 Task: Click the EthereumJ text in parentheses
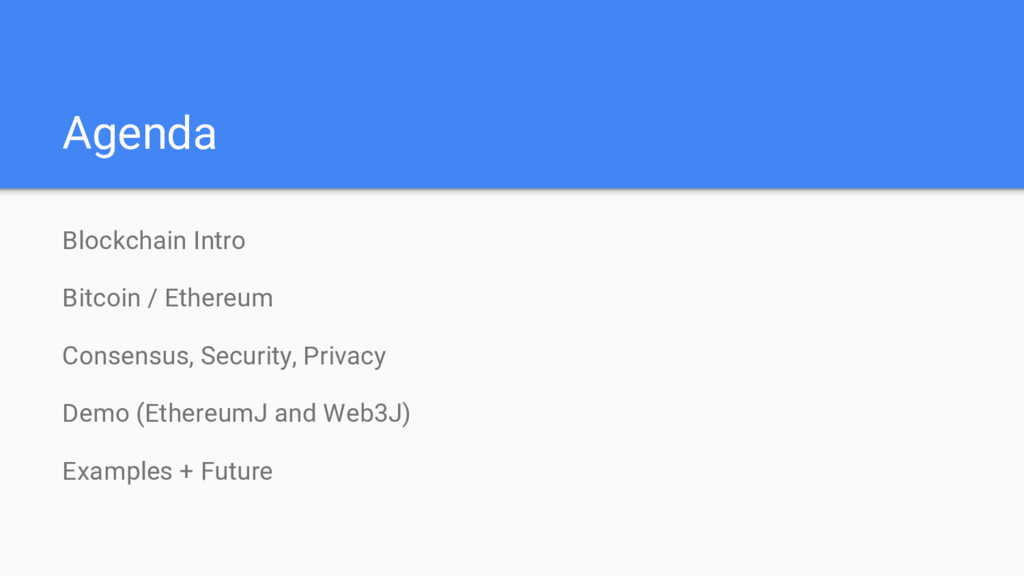[206, 413]
